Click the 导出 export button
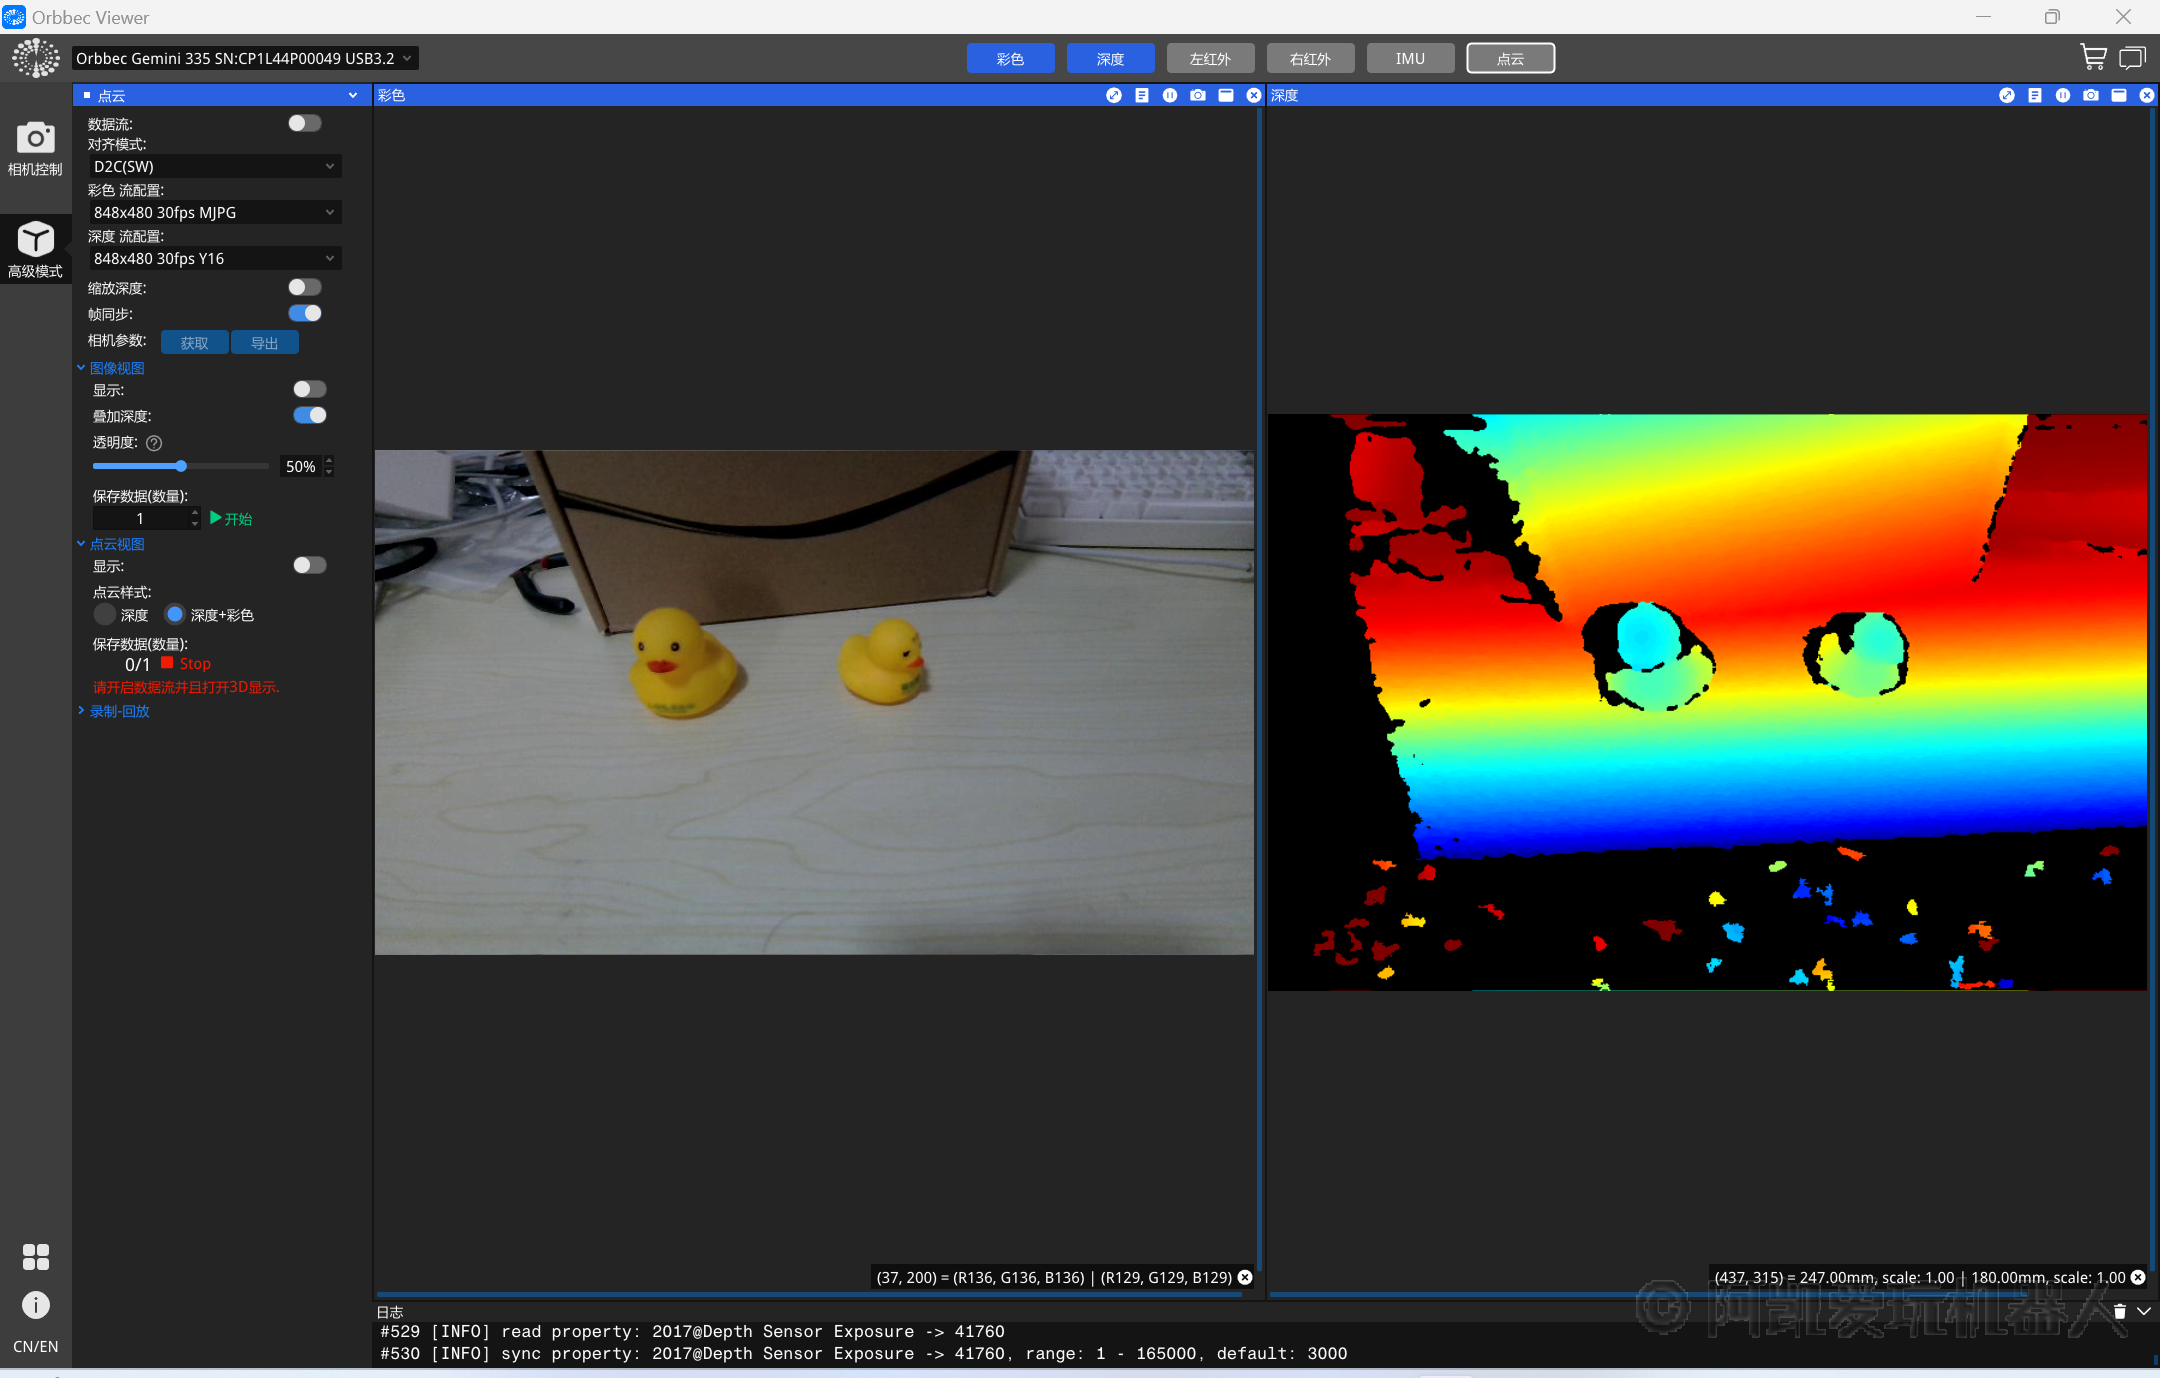Viewport: 2160px width, 1378px height. (x=264, y=342)
